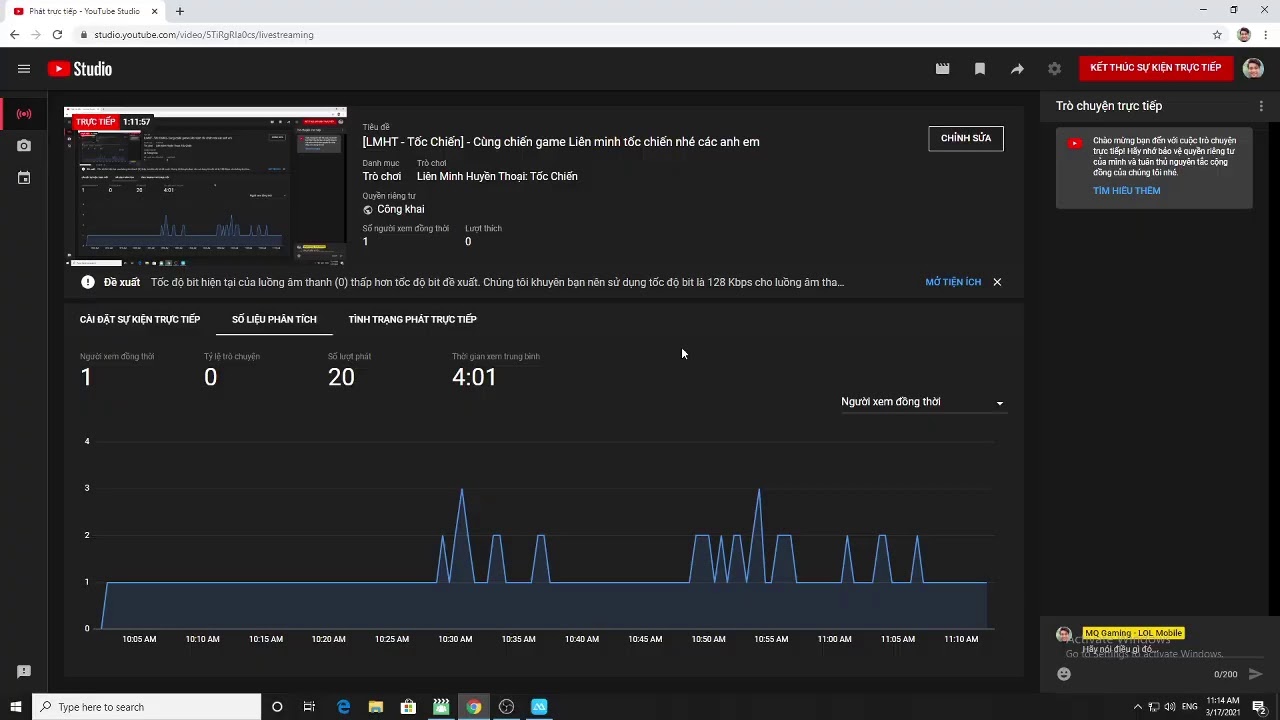Screen dimensions: 1280x720
Task: Click the send feedback icon in the sidebar
Action: pos(24,671)
